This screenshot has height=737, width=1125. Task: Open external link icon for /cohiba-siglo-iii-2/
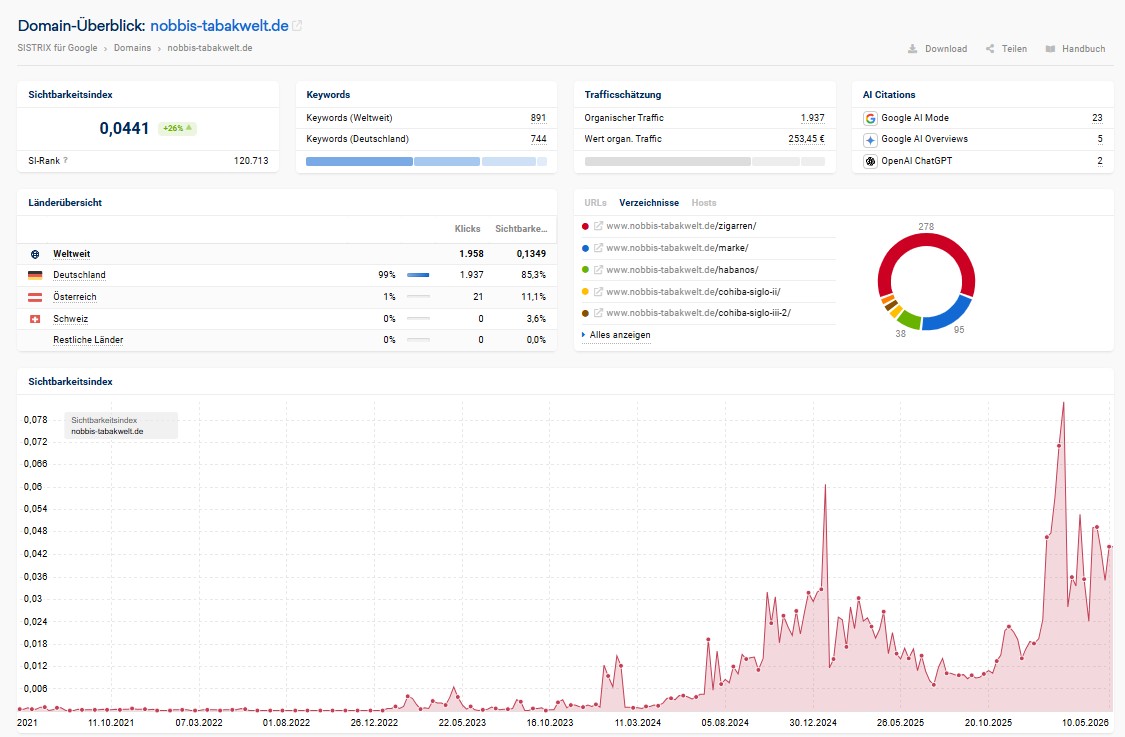coord(598,313)
